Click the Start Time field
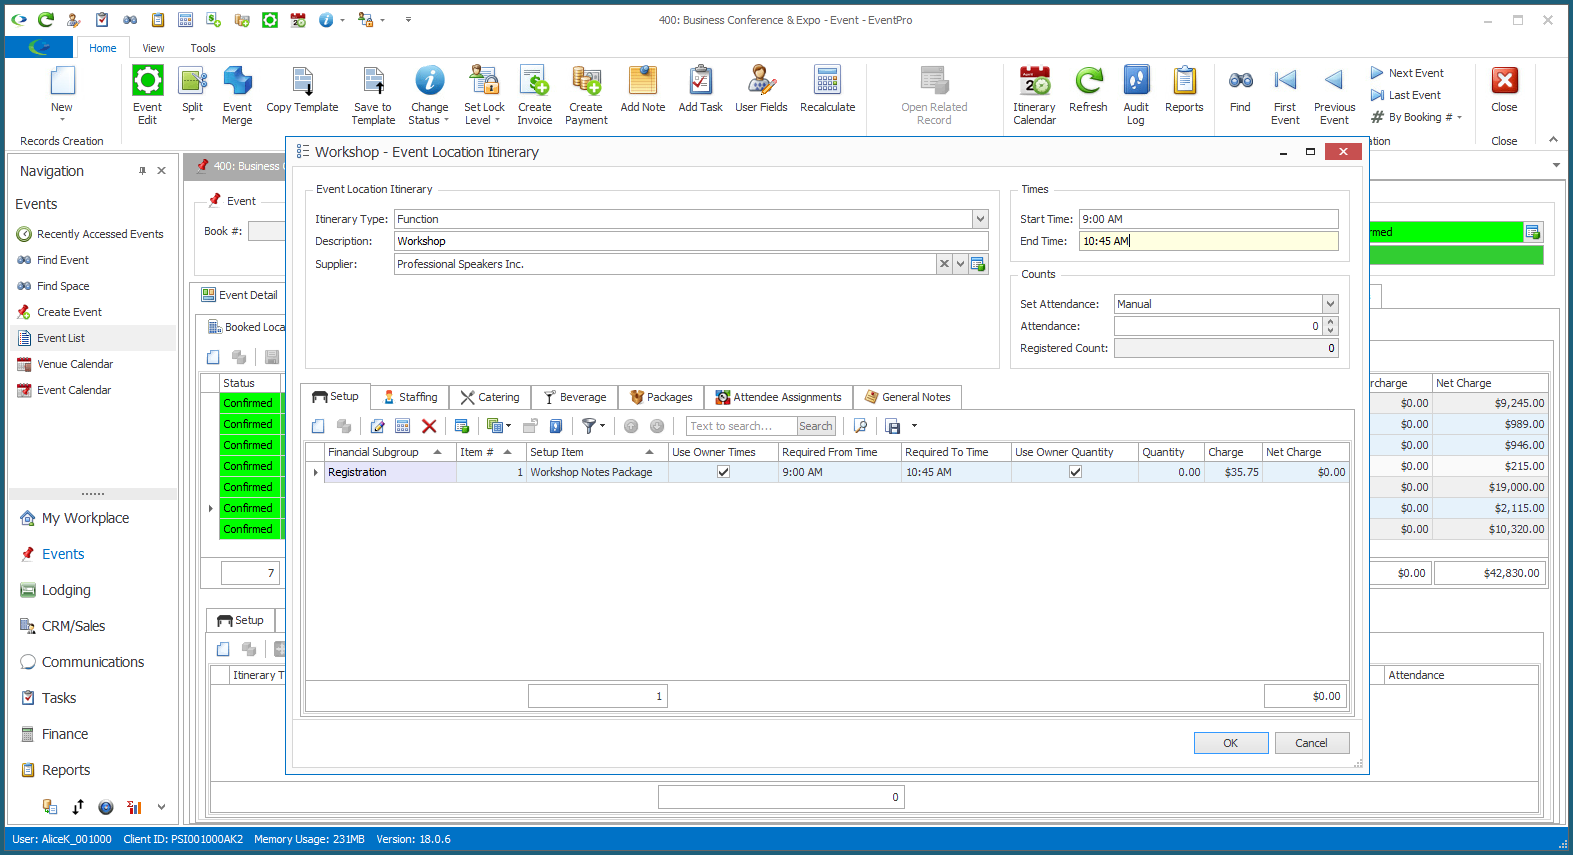 [1208, 219]
